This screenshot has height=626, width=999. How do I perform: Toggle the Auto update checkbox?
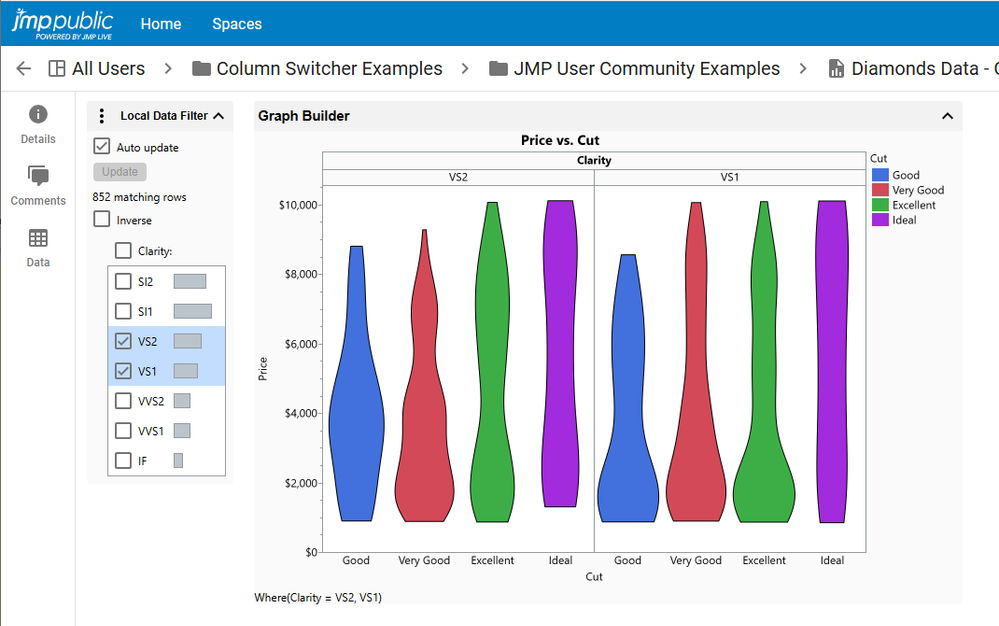point(102,147)
